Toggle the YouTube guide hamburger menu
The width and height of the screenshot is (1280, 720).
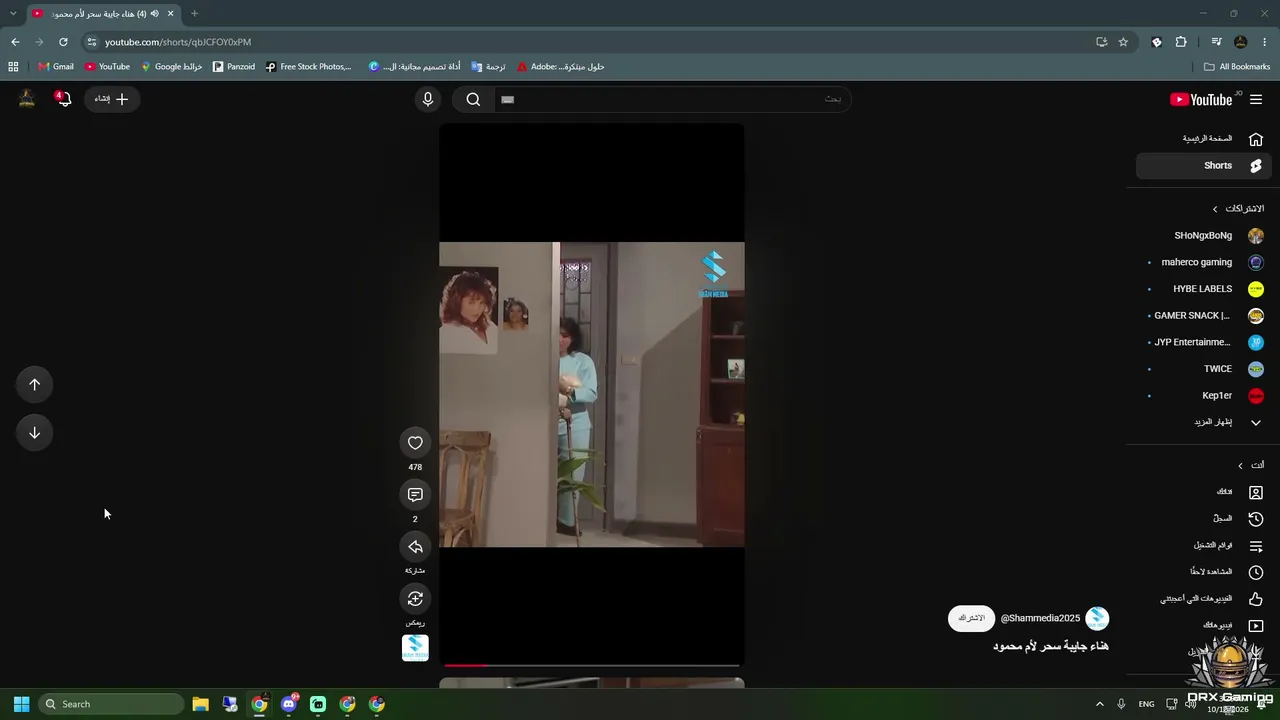click(1256, 99)
